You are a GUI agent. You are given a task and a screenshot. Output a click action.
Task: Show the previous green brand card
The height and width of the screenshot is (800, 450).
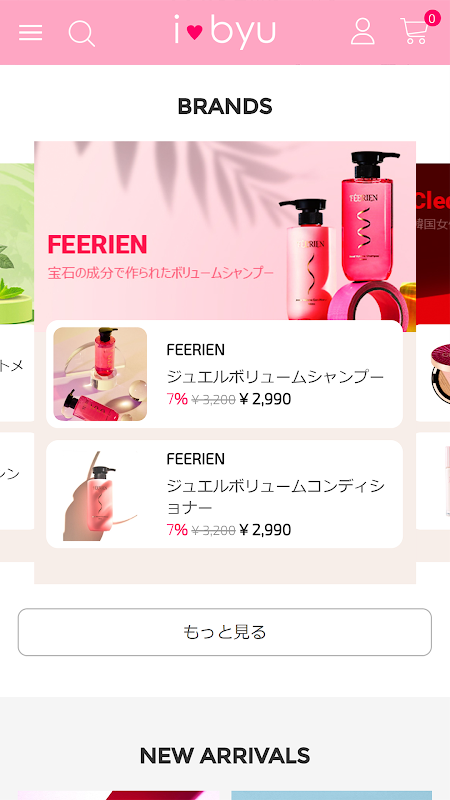17,243
